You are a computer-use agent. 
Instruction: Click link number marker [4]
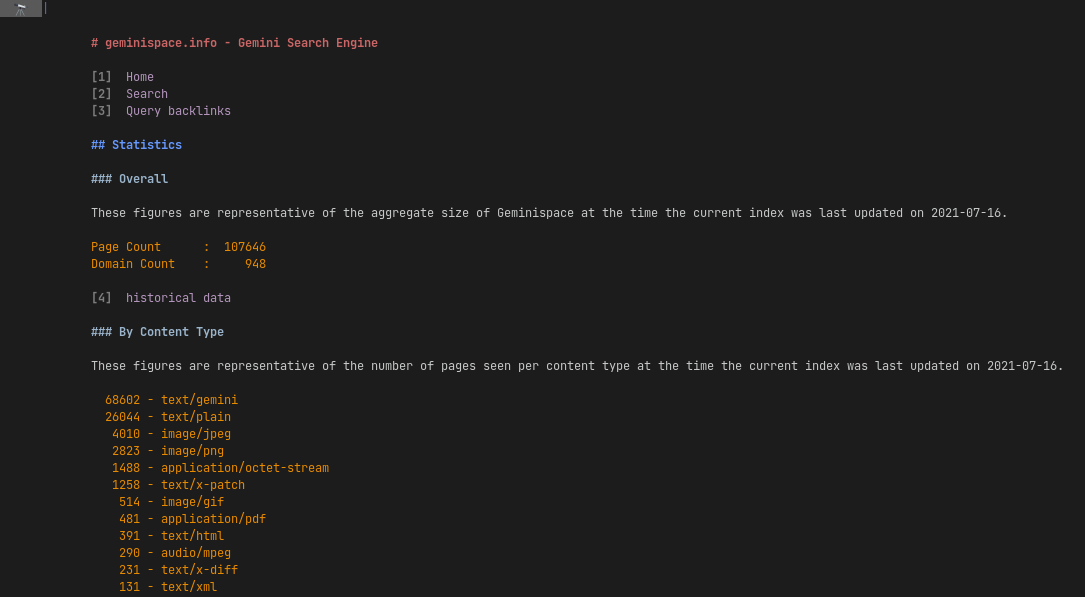(x=101, y=298)
